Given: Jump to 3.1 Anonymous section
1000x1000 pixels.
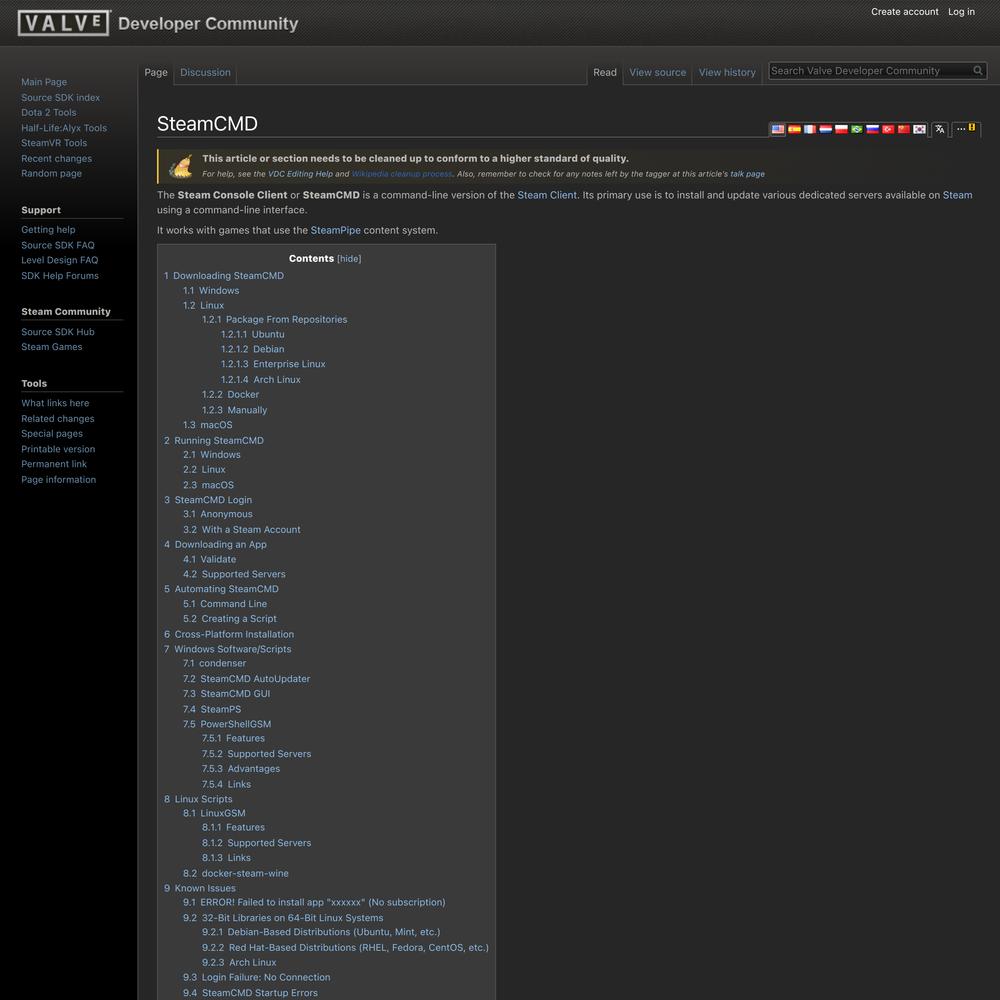Looking at the screenshot, I should (217, 514).
